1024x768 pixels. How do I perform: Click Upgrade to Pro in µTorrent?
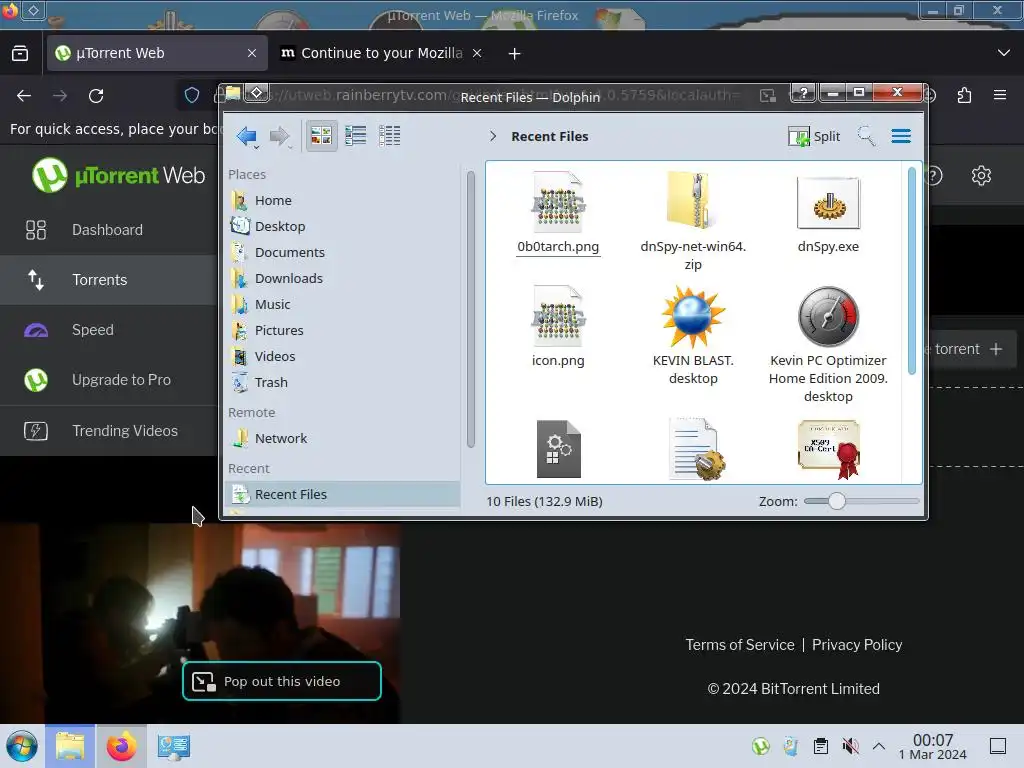(x=108, y=380)
